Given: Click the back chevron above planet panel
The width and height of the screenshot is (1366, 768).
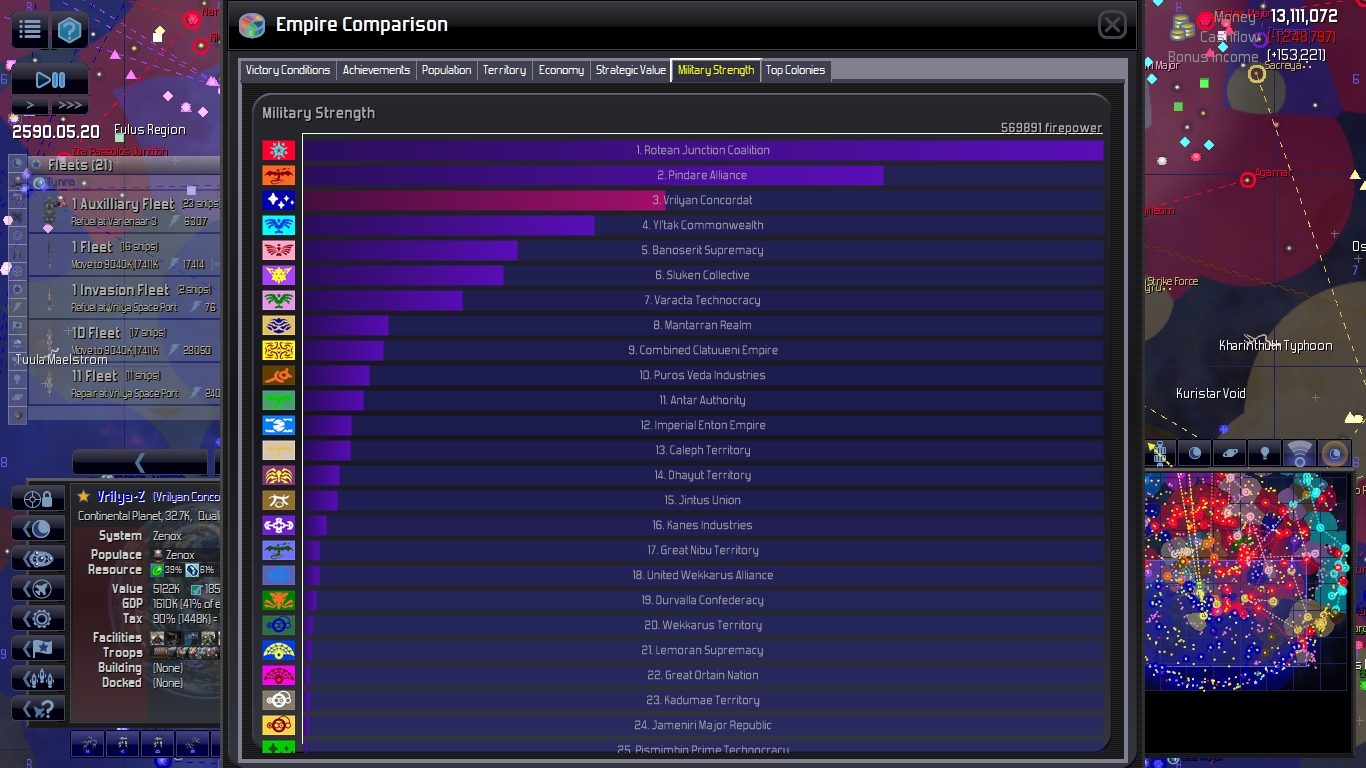Looking at the screenshot, I should coord(140,462).
